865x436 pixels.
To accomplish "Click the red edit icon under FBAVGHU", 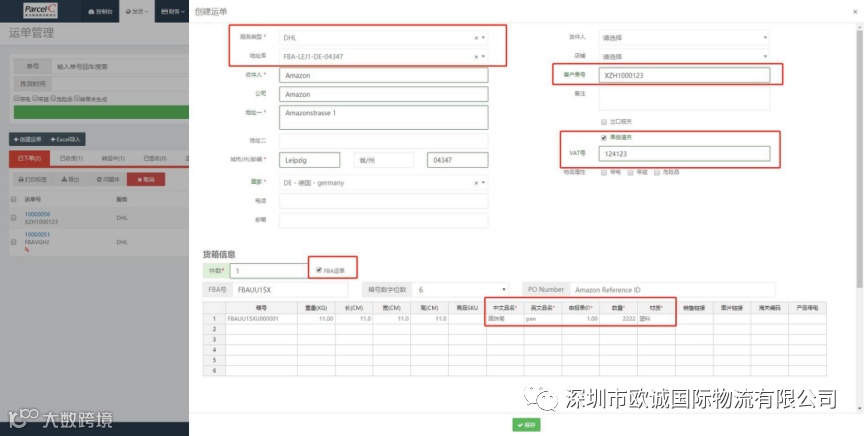I will click(27, 249).
